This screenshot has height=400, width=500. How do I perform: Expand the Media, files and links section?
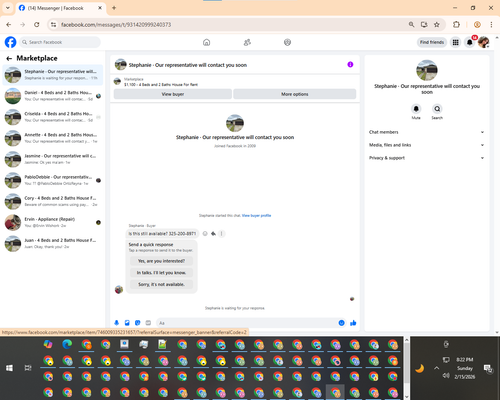[x=427, y=145]
